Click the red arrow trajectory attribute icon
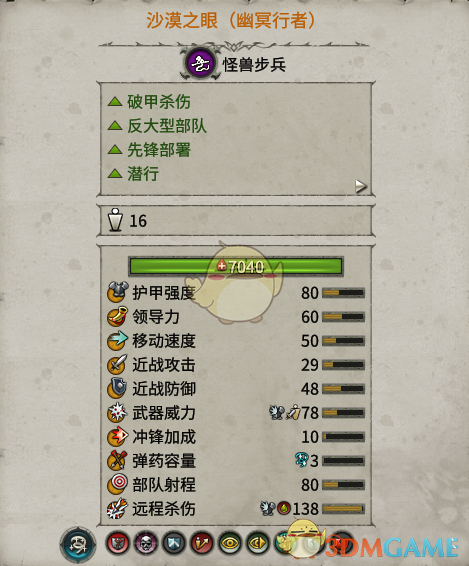469x566 pixels. 201,543
